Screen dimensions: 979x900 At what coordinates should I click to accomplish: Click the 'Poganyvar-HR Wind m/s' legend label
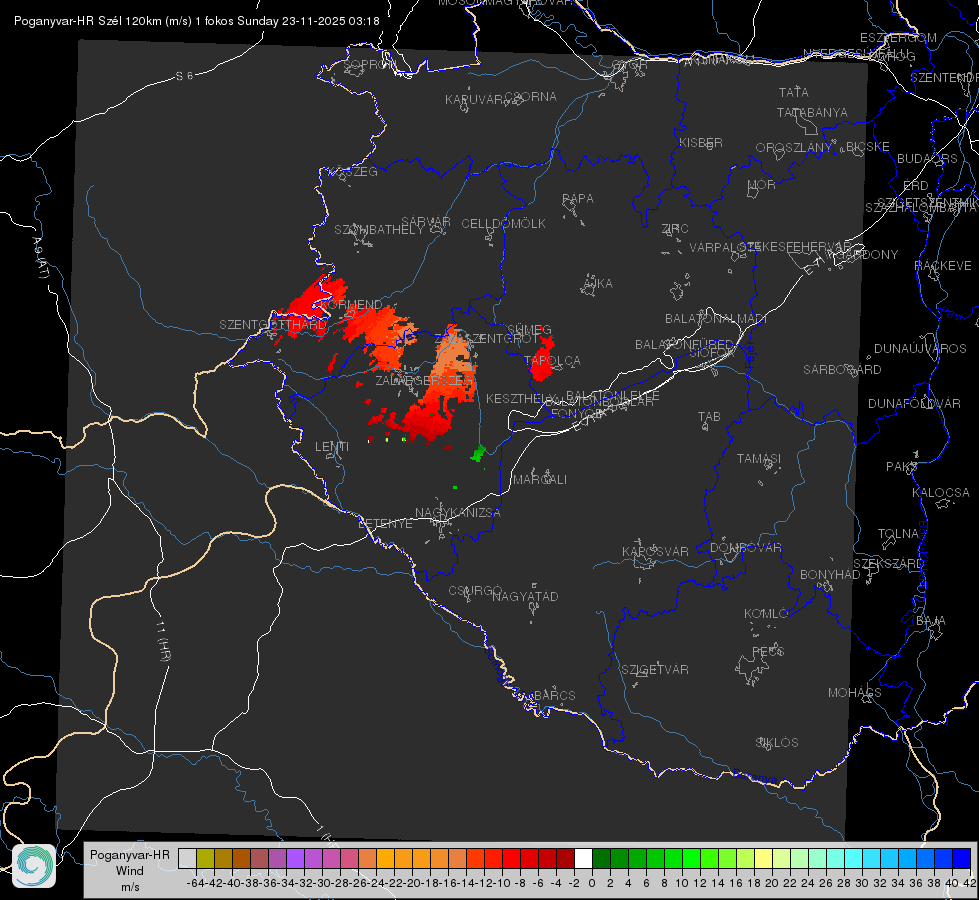[130, 871]
